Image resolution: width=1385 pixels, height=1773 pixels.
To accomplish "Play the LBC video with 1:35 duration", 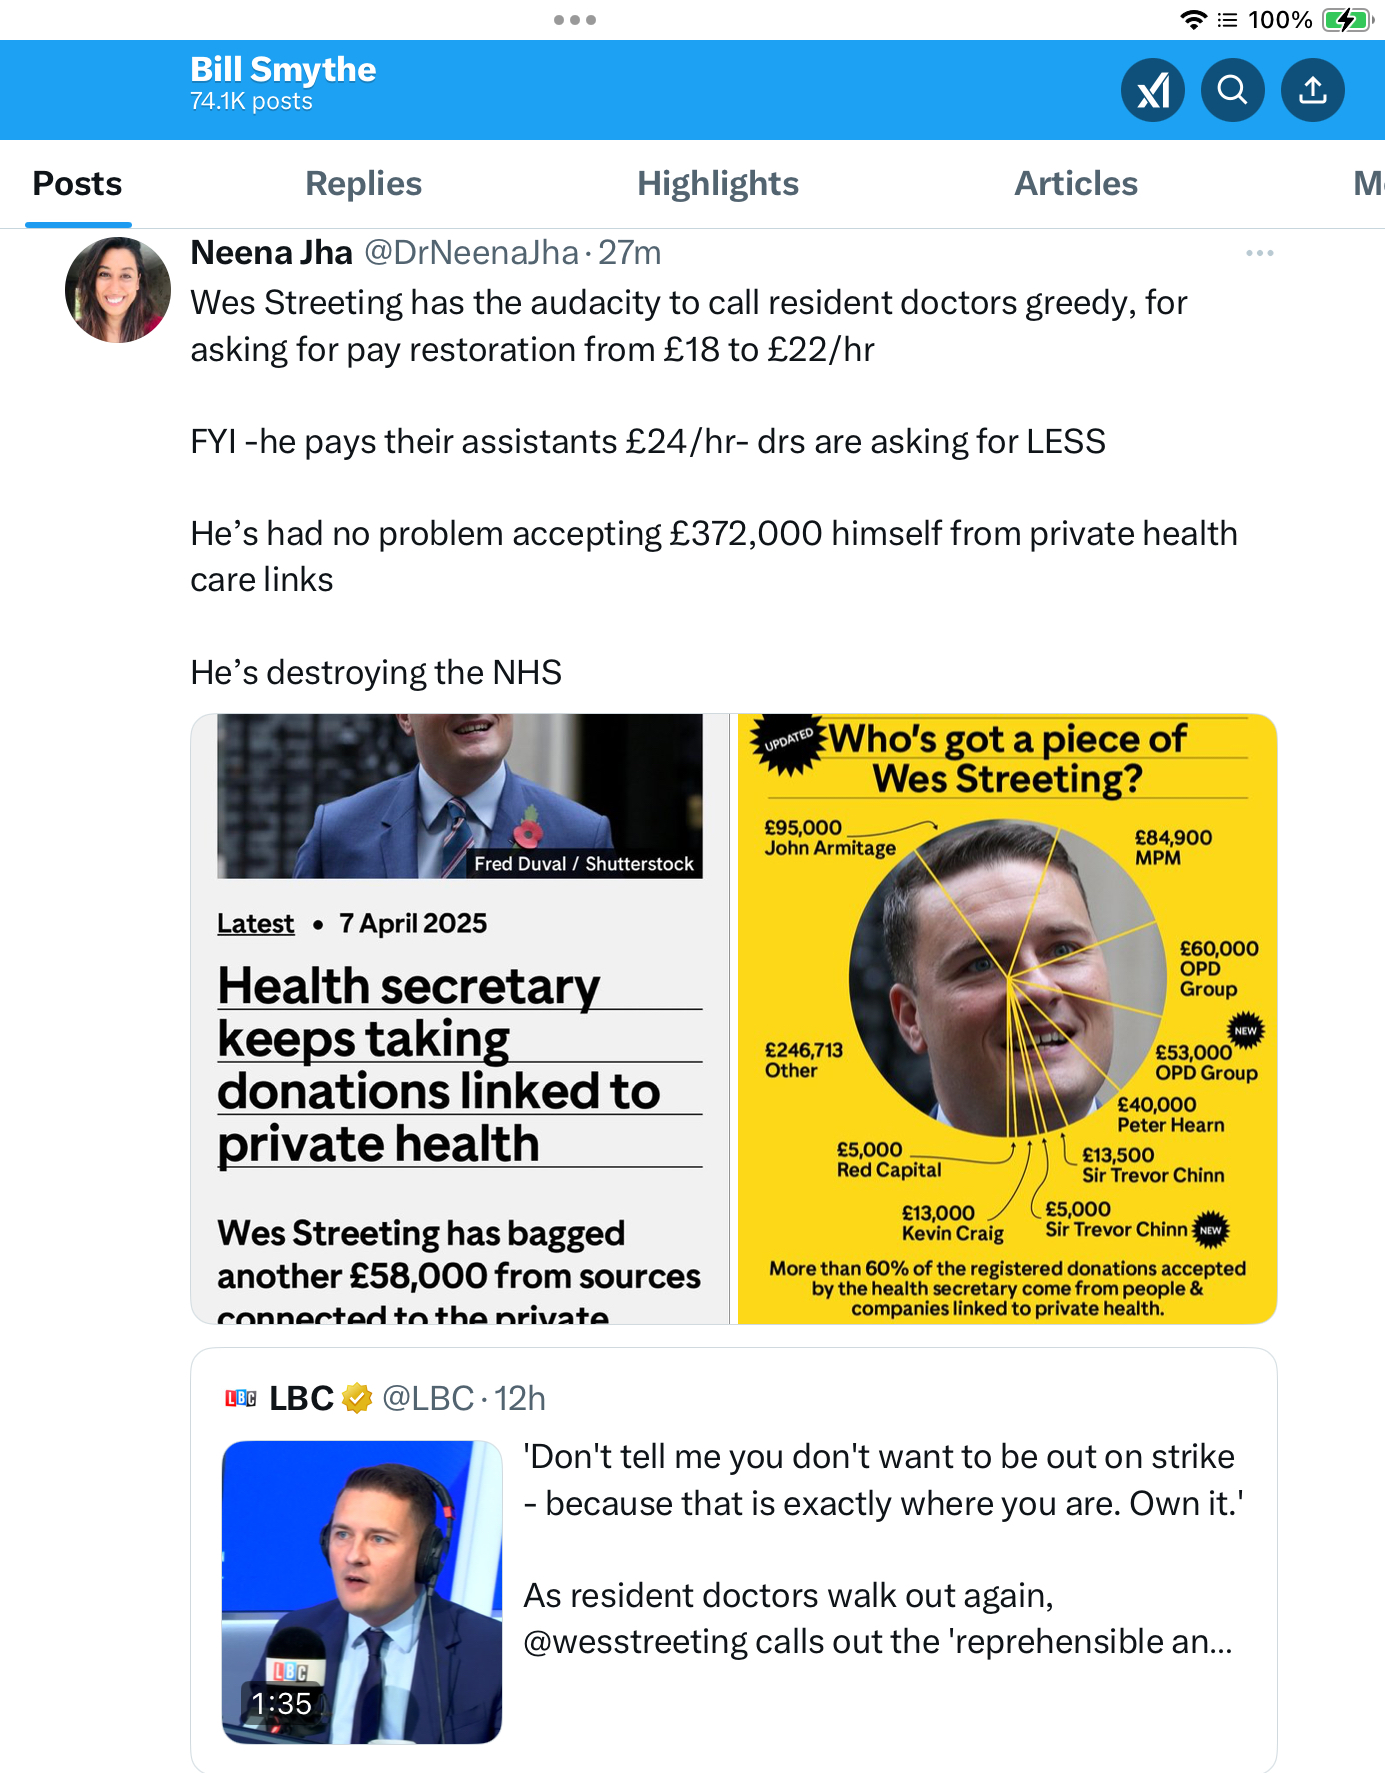I will point(362,1592).
